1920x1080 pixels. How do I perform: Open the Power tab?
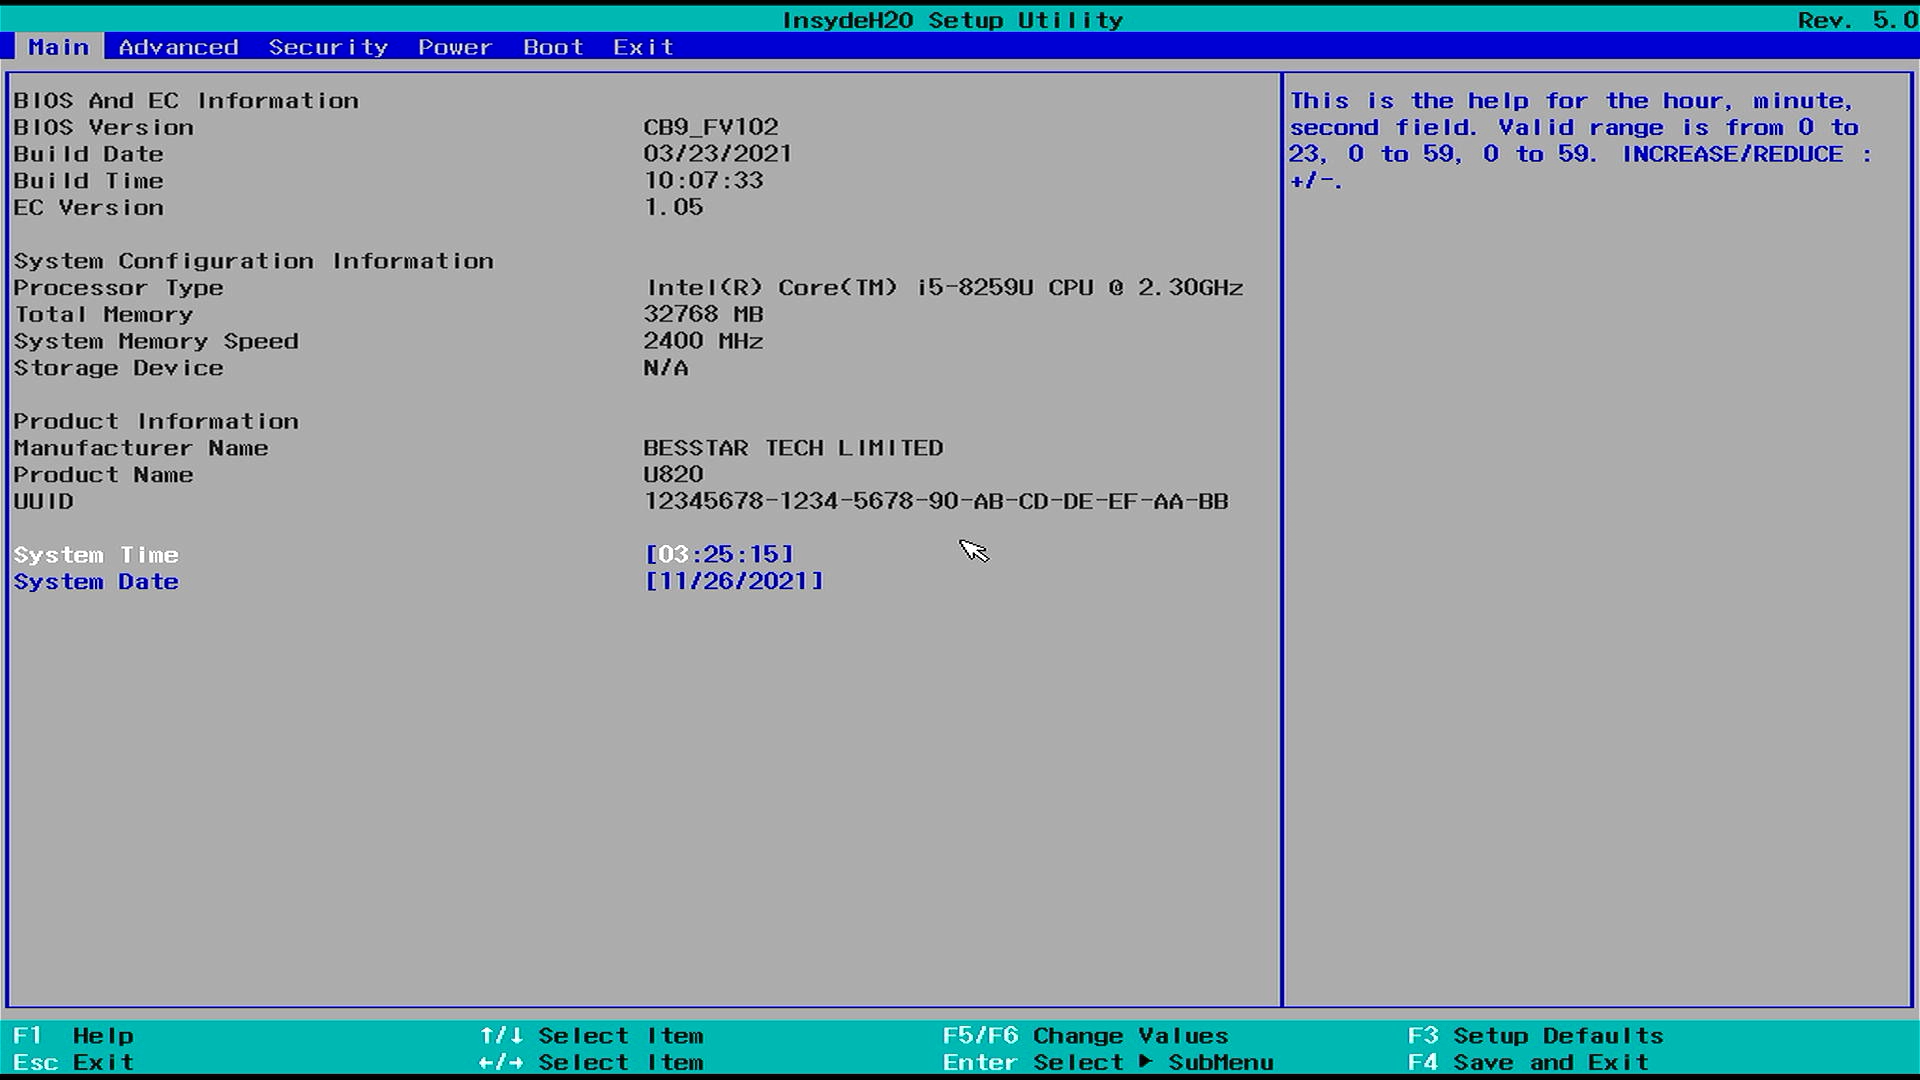[455, 47]
